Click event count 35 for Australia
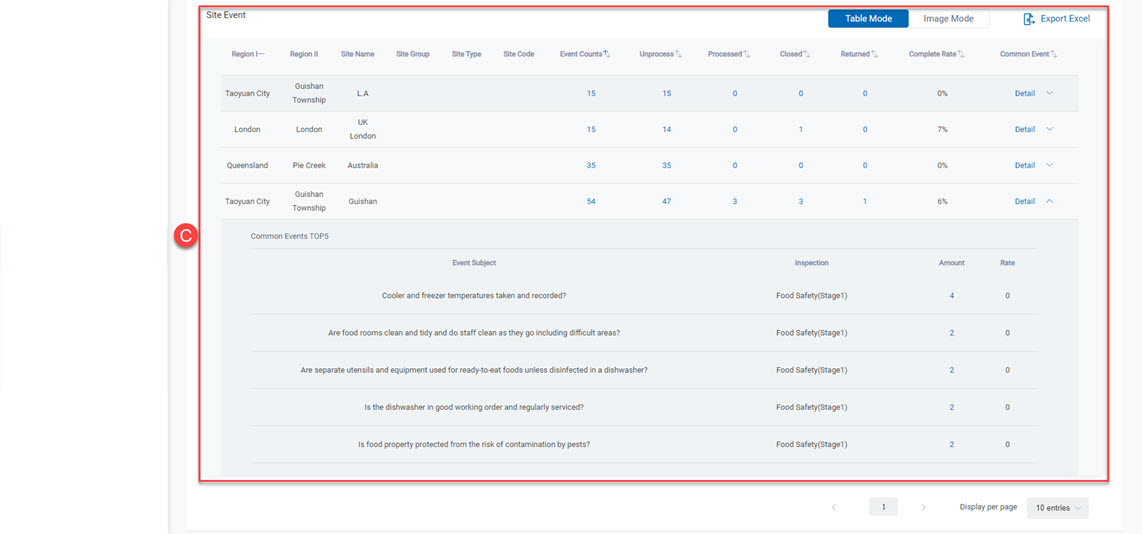1142x534 pixels. tap(591, 166)
